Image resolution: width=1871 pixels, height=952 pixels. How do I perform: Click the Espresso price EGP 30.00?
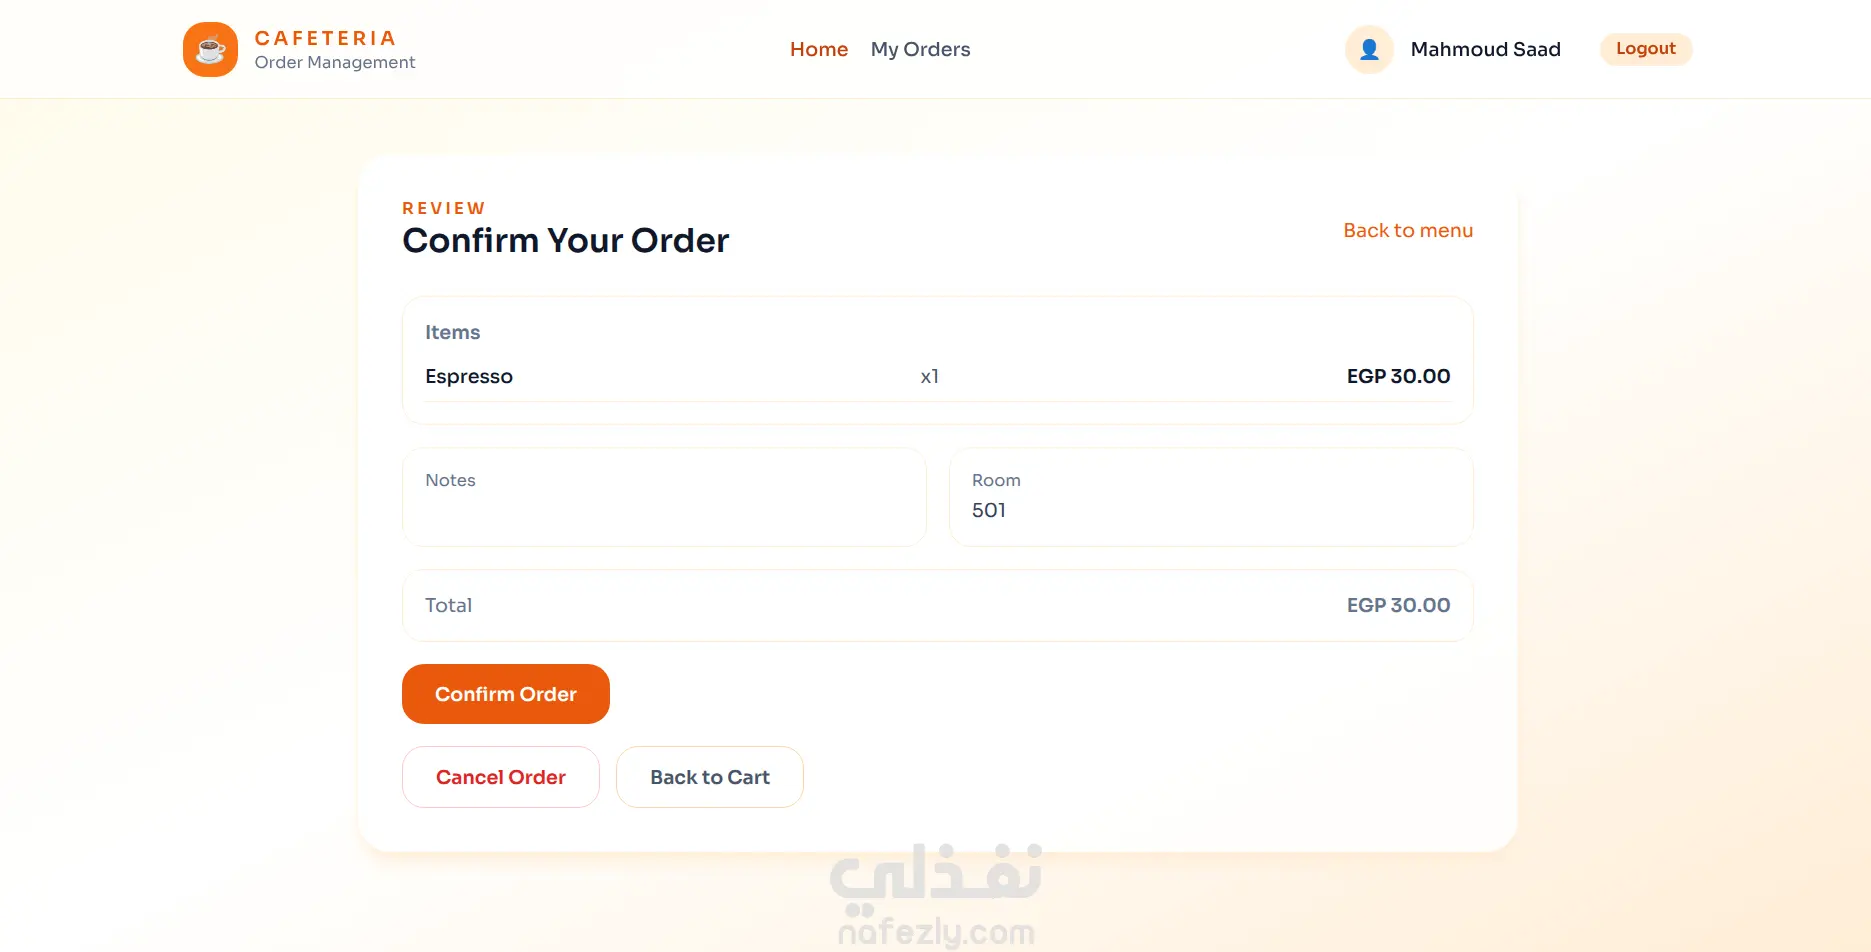1397,376
